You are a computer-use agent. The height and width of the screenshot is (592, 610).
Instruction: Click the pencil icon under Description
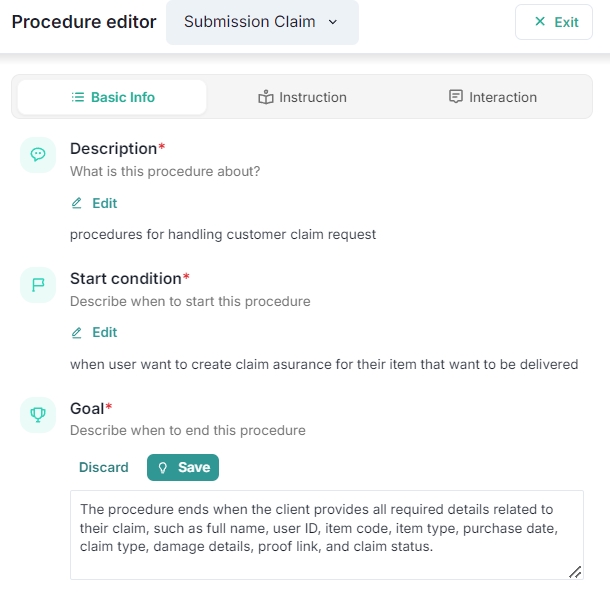(x=77, y=203)
